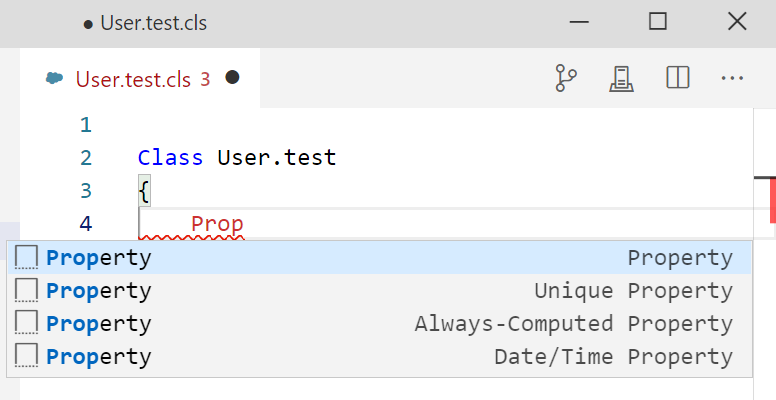The width and height of the screenshot is (776, 400).
Task: Click snippet icon of Unique Property item
Action: coord(27,291)
